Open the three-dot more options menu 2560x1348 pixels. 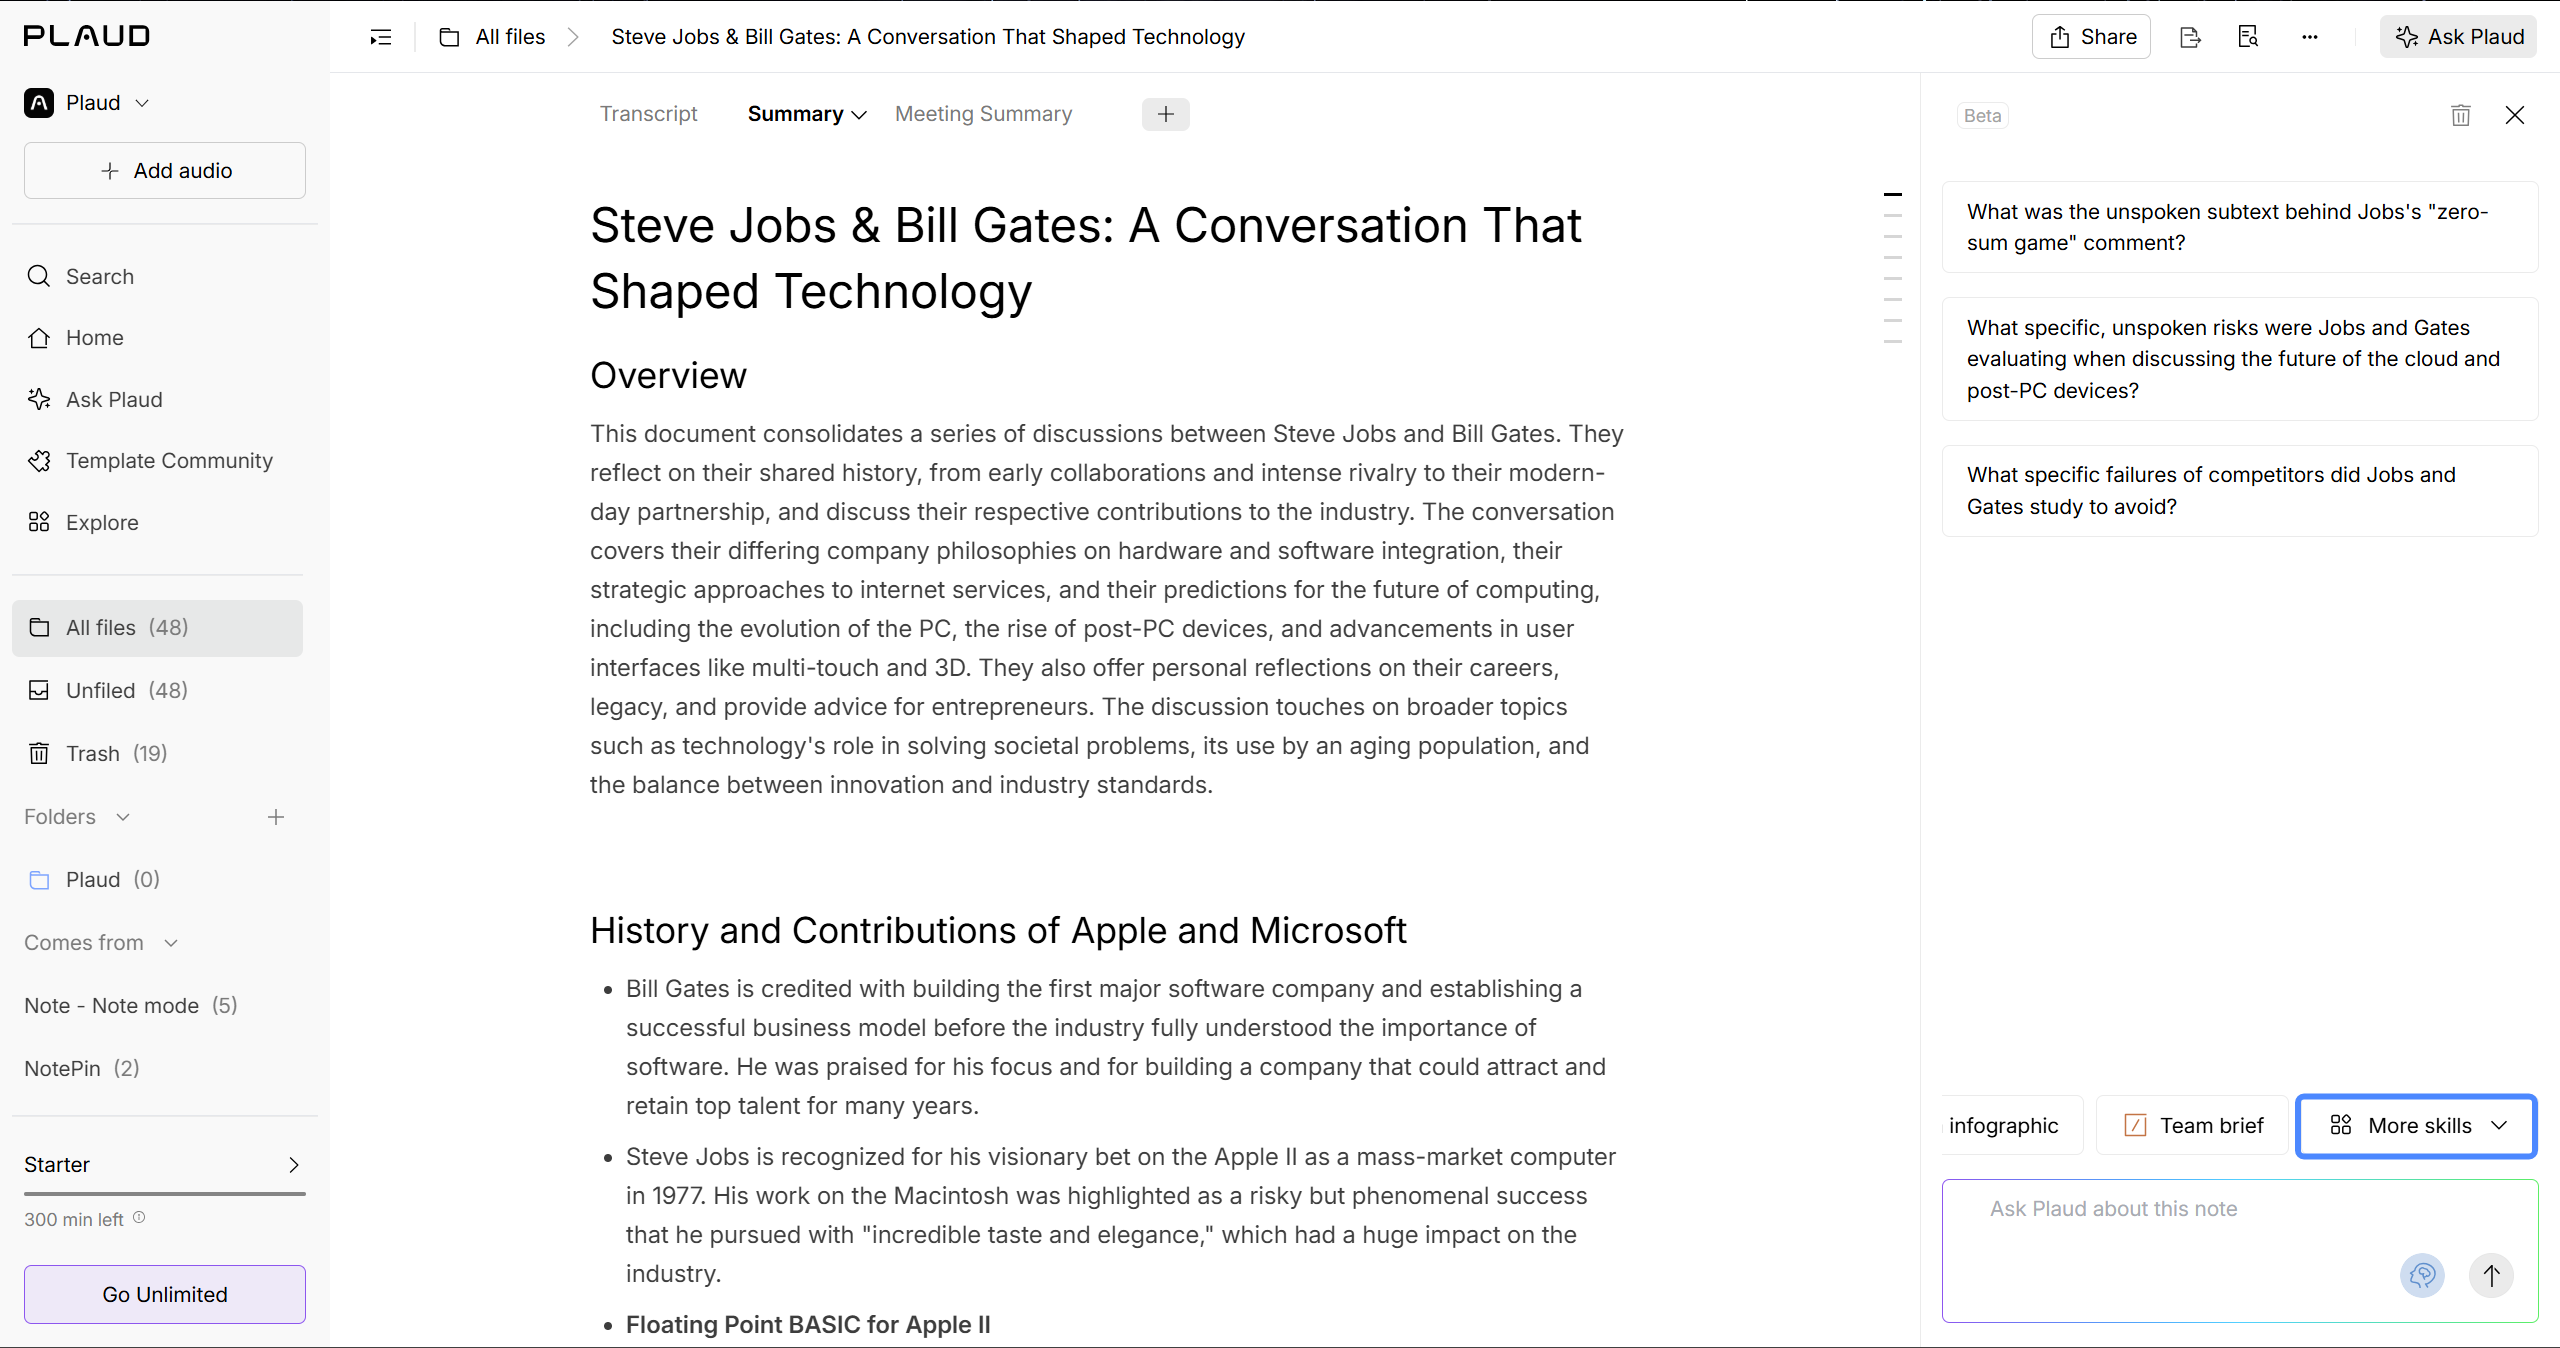pyautogui.click(x=2309, y=37)
